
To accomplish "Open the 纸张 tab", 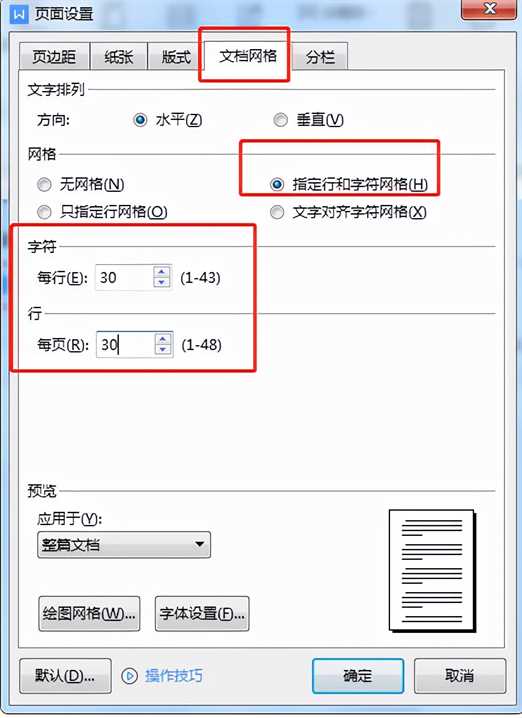I will pyautogui.click(x=119, y=57).
